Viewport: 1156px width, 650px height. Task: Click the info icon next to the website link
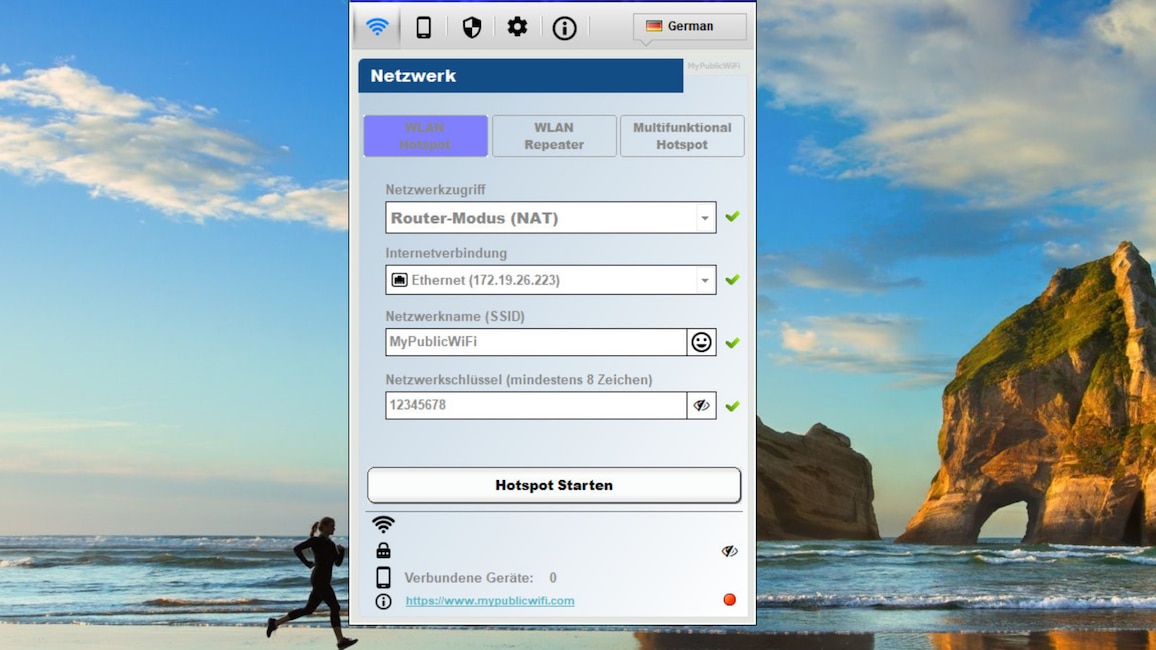383,601
